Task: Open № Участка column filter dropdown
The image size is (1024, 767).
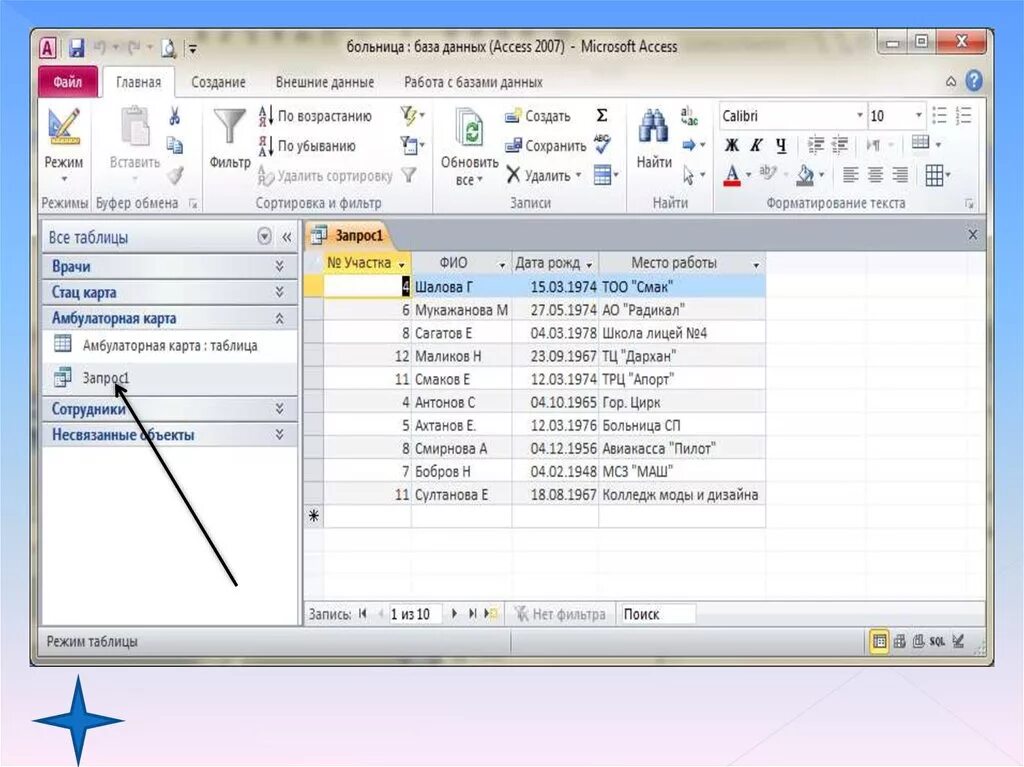Action: (402, 265)
